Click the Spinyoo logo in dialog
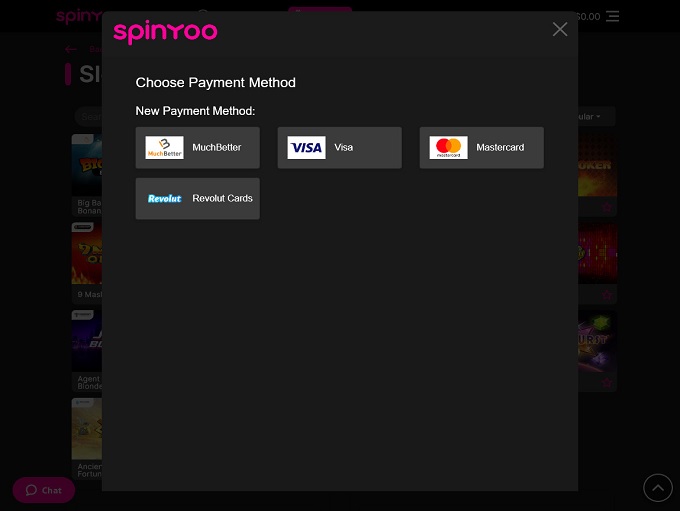The image size is (680, 511). [165, 32]
